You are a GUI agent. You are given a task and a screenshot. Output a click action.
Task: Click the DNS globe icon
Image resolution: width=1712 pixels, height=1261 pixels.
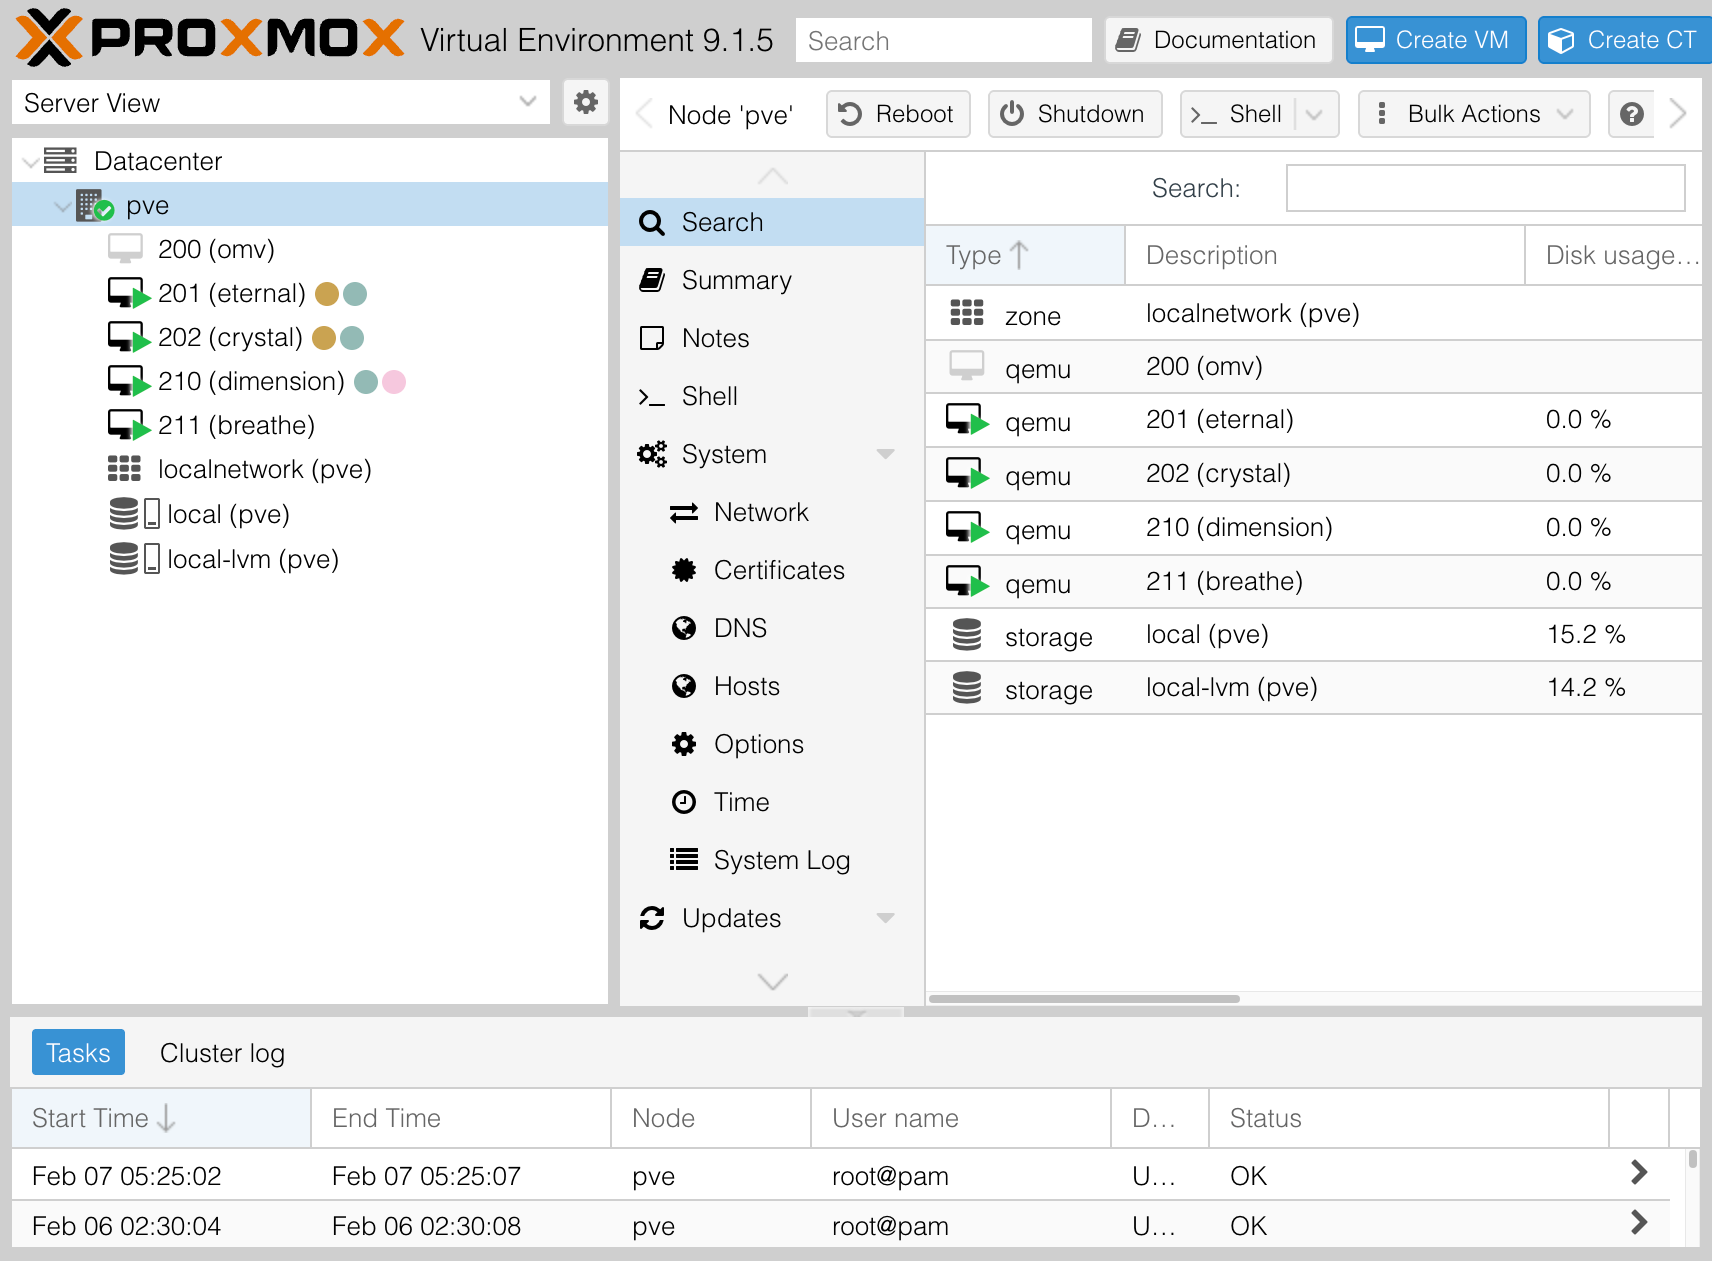(x=684, y=628)
